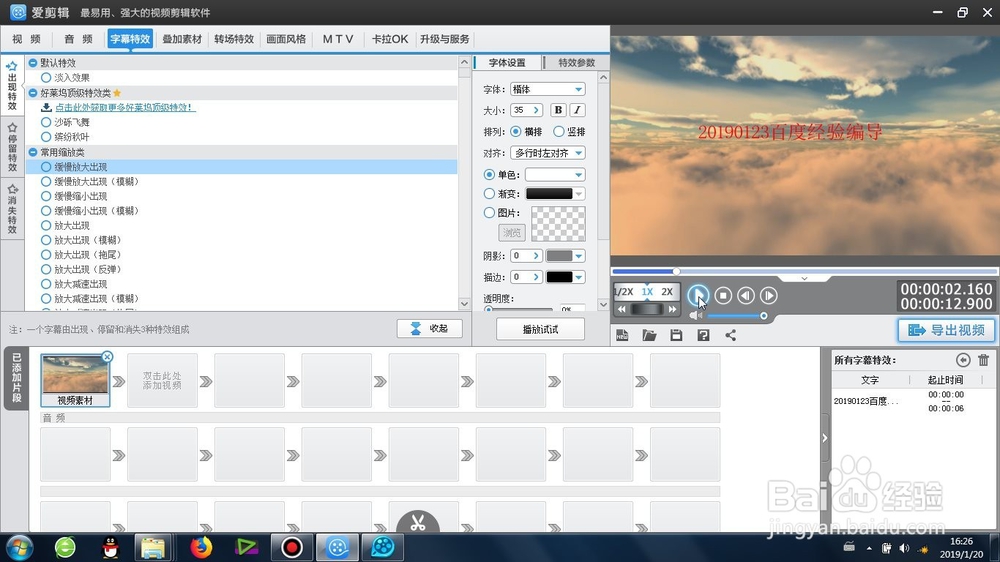Choose horizontal layout 横排 radio
The height and width of the screenshot is (562, 1000).
[x=515, y=131]
